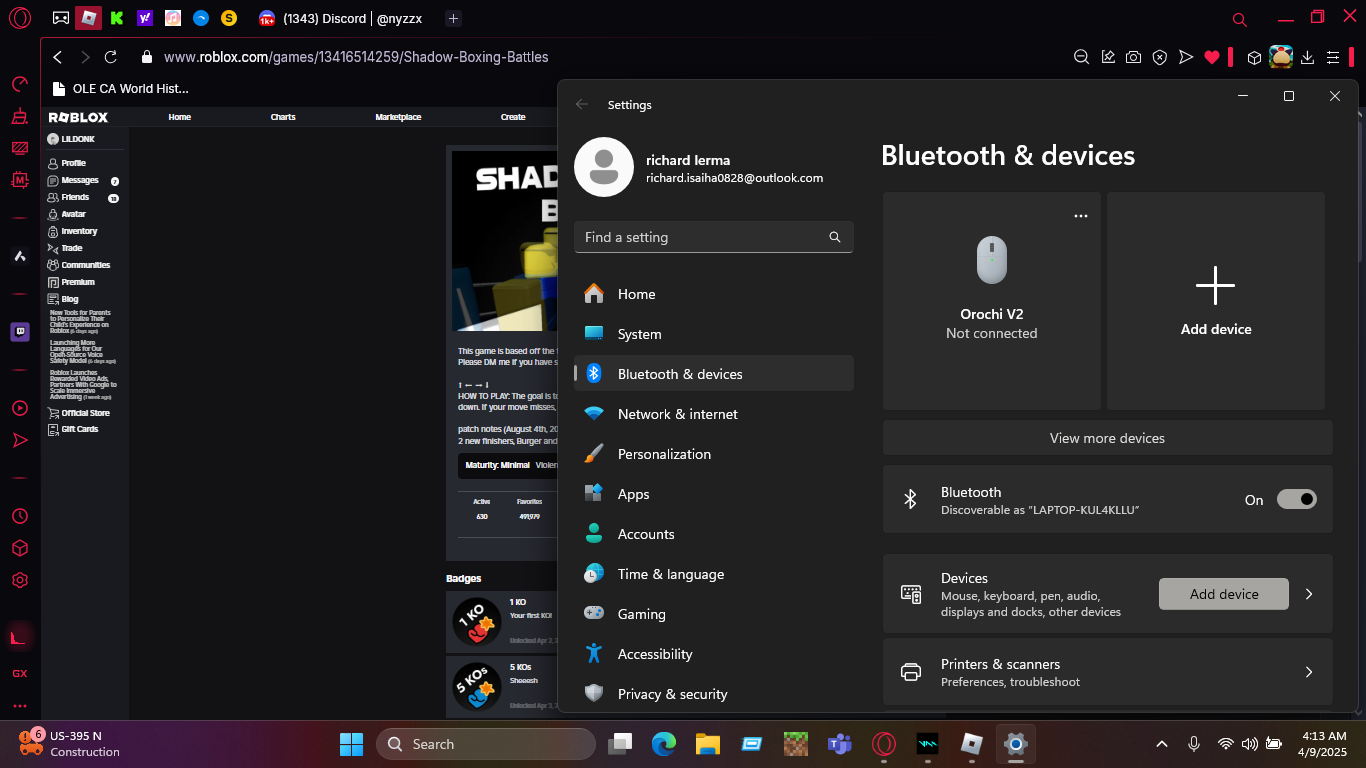Viewport: 1366px width, 768px height.
Task: Switch to the Yahoo pinned tab
Action: point(145,18)
